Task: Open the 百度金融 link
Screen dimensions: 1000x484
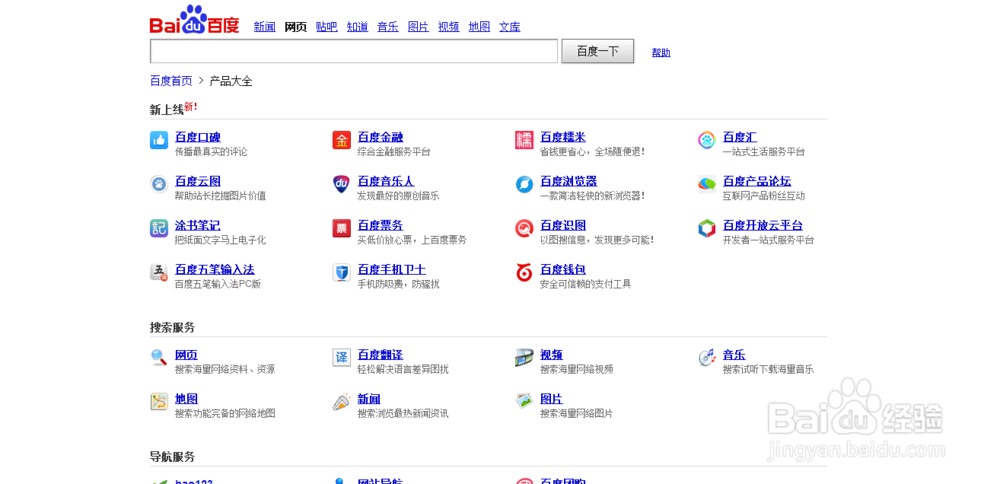Action: tap(380, 137)
